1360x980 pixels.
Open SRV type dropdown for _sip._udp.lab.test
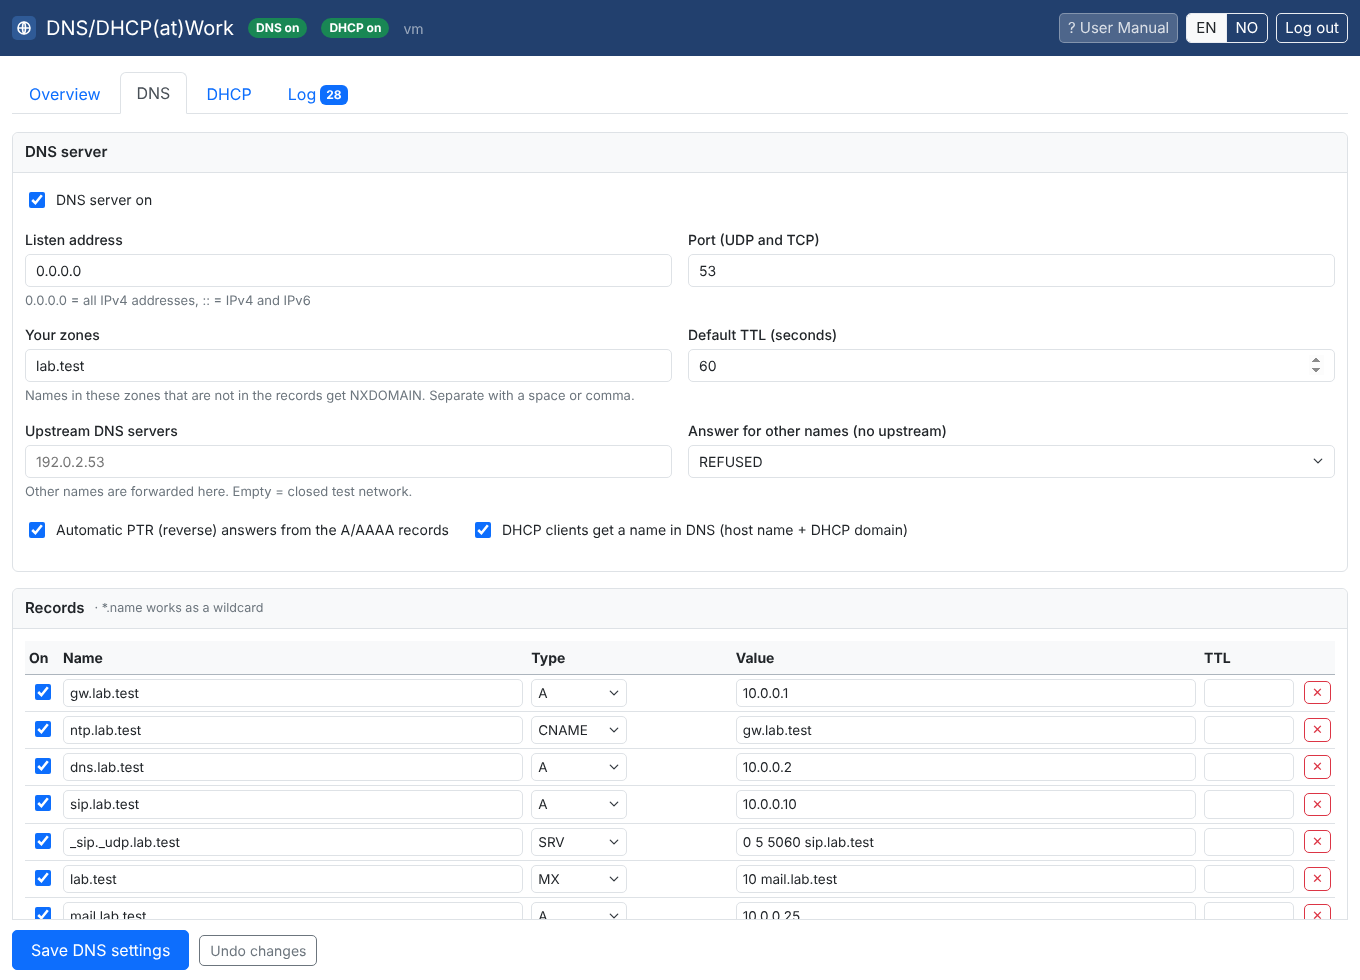point(579,842)
